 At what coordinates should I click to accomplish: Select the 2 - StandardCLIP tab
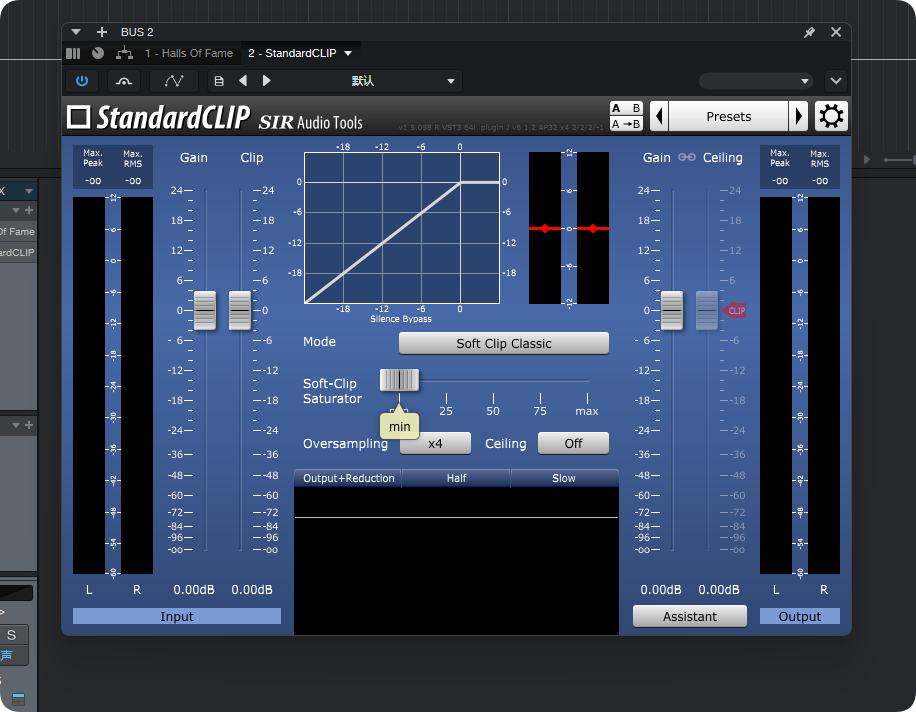click(x=292, y=53)
